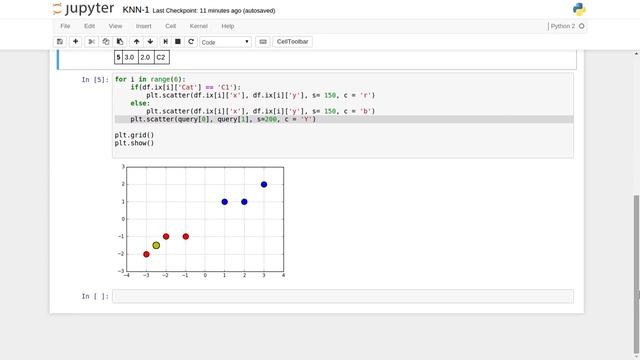Click the Python logo icon
The image size is (640, 360).
point(579,9)
